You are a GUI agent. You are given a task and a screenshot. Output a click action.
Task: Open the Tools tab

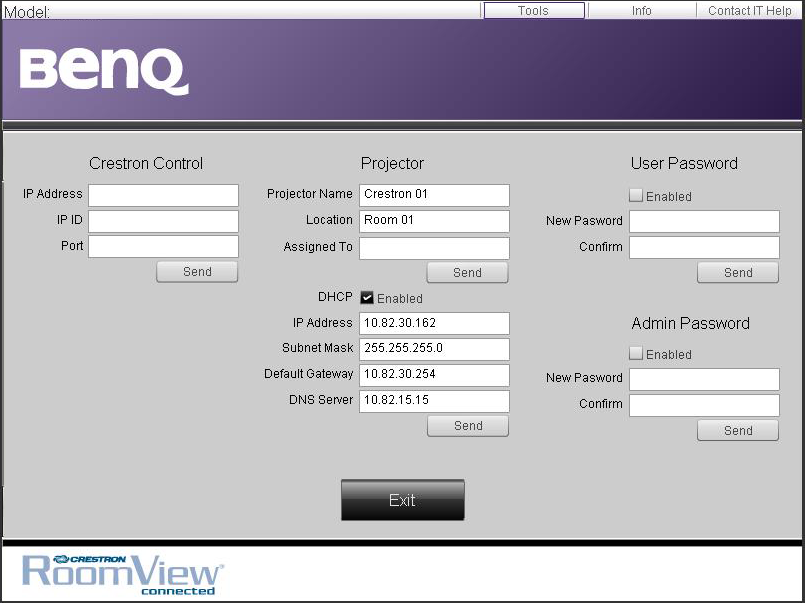click(x=534, y=10)
